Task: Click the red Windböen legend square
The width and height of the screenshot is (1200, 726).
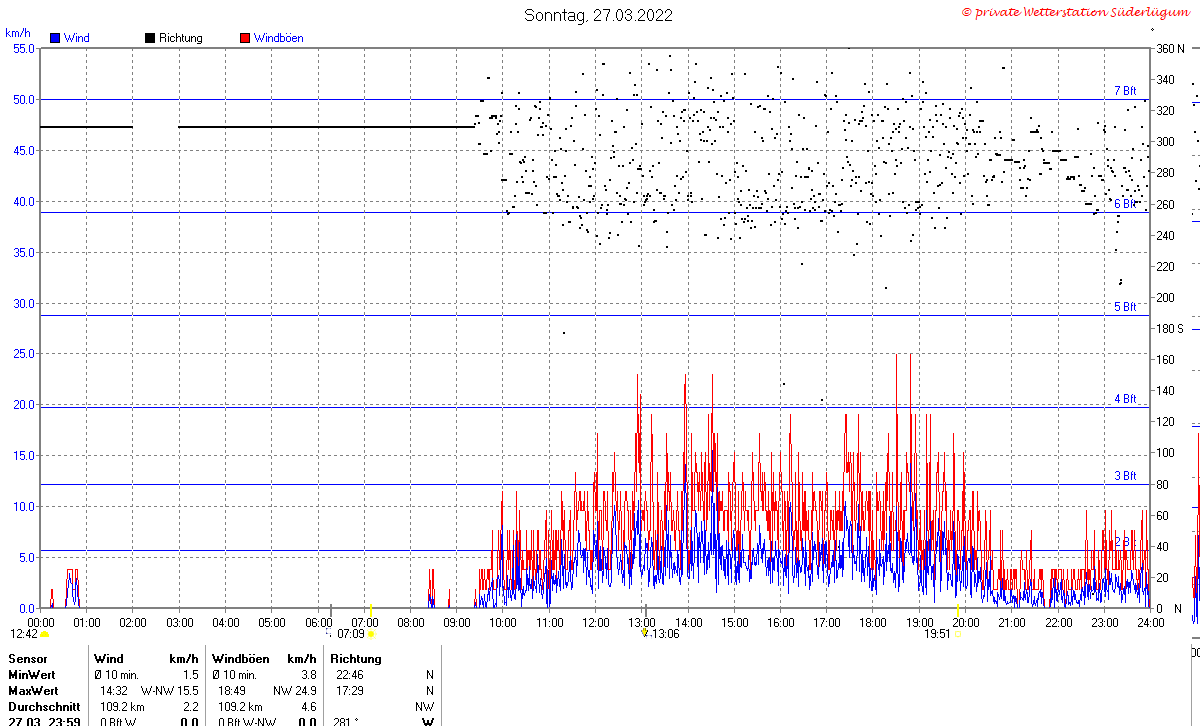Action: tap(245, 38)
